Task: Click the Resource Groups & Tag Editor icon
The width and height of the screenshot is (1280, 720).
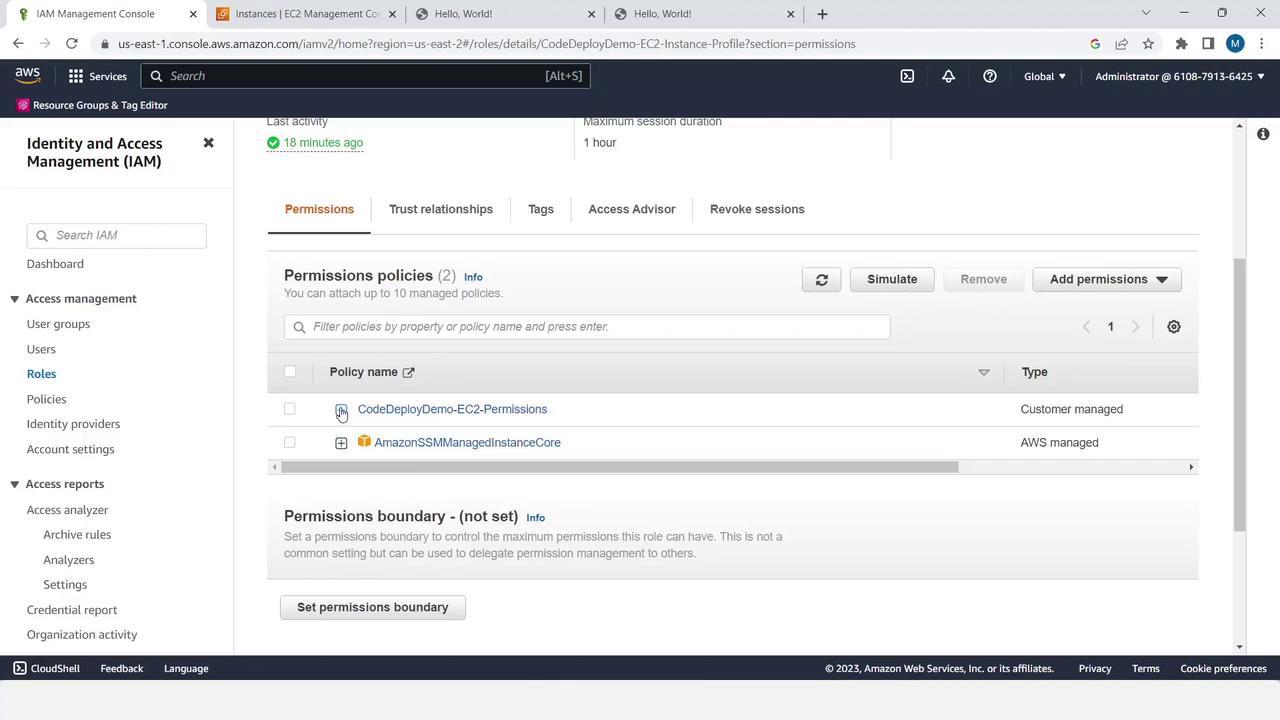Action: 22,105
